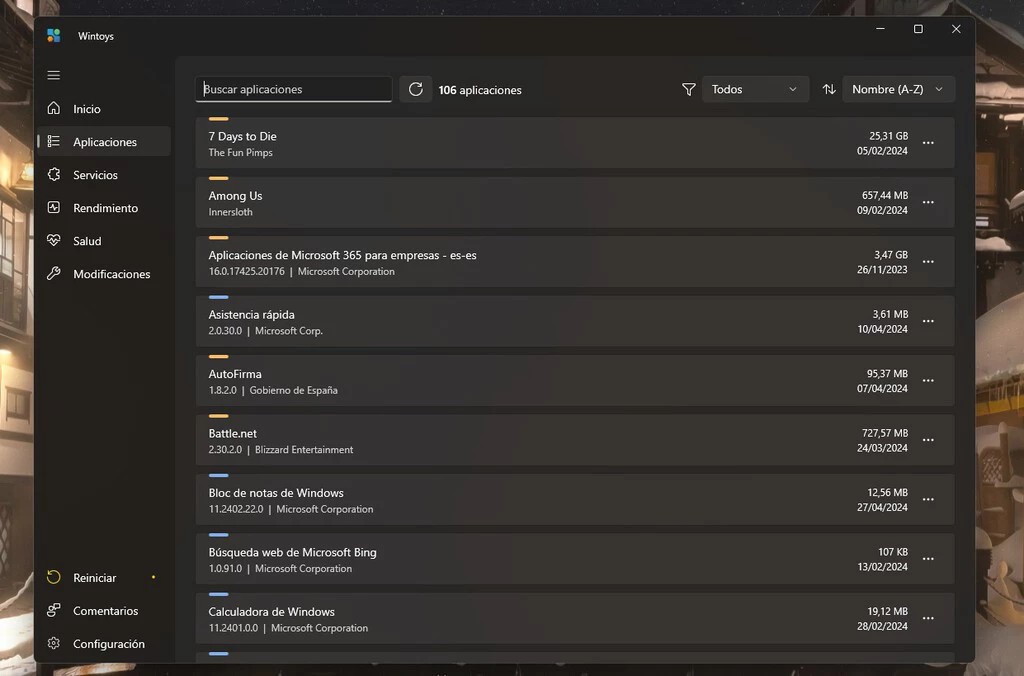Refresh the applications list
1024x676 pixels.
(x=416, y=89)
